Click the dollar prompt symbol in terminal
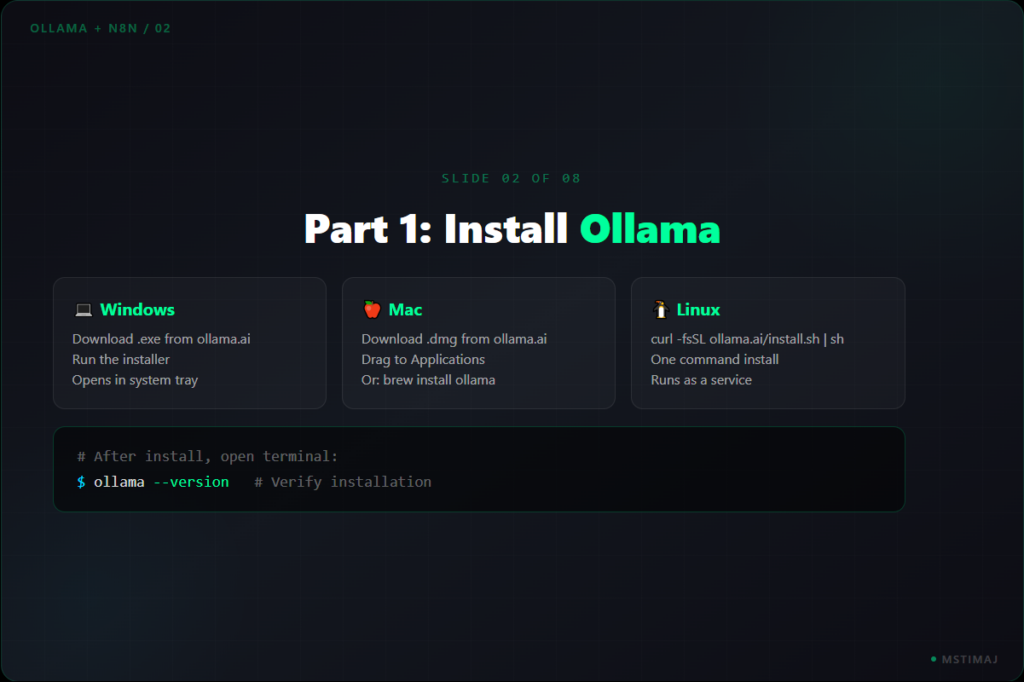This screenshot has width=1024, height=682. [x=81, y=482]
